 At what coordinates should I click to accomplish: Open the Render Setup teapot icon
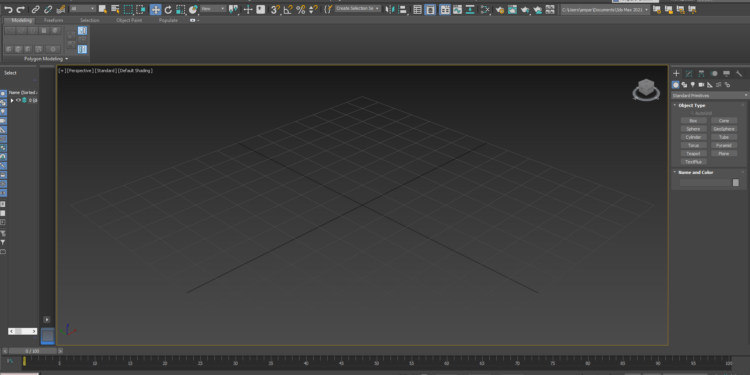pos(500,9)
